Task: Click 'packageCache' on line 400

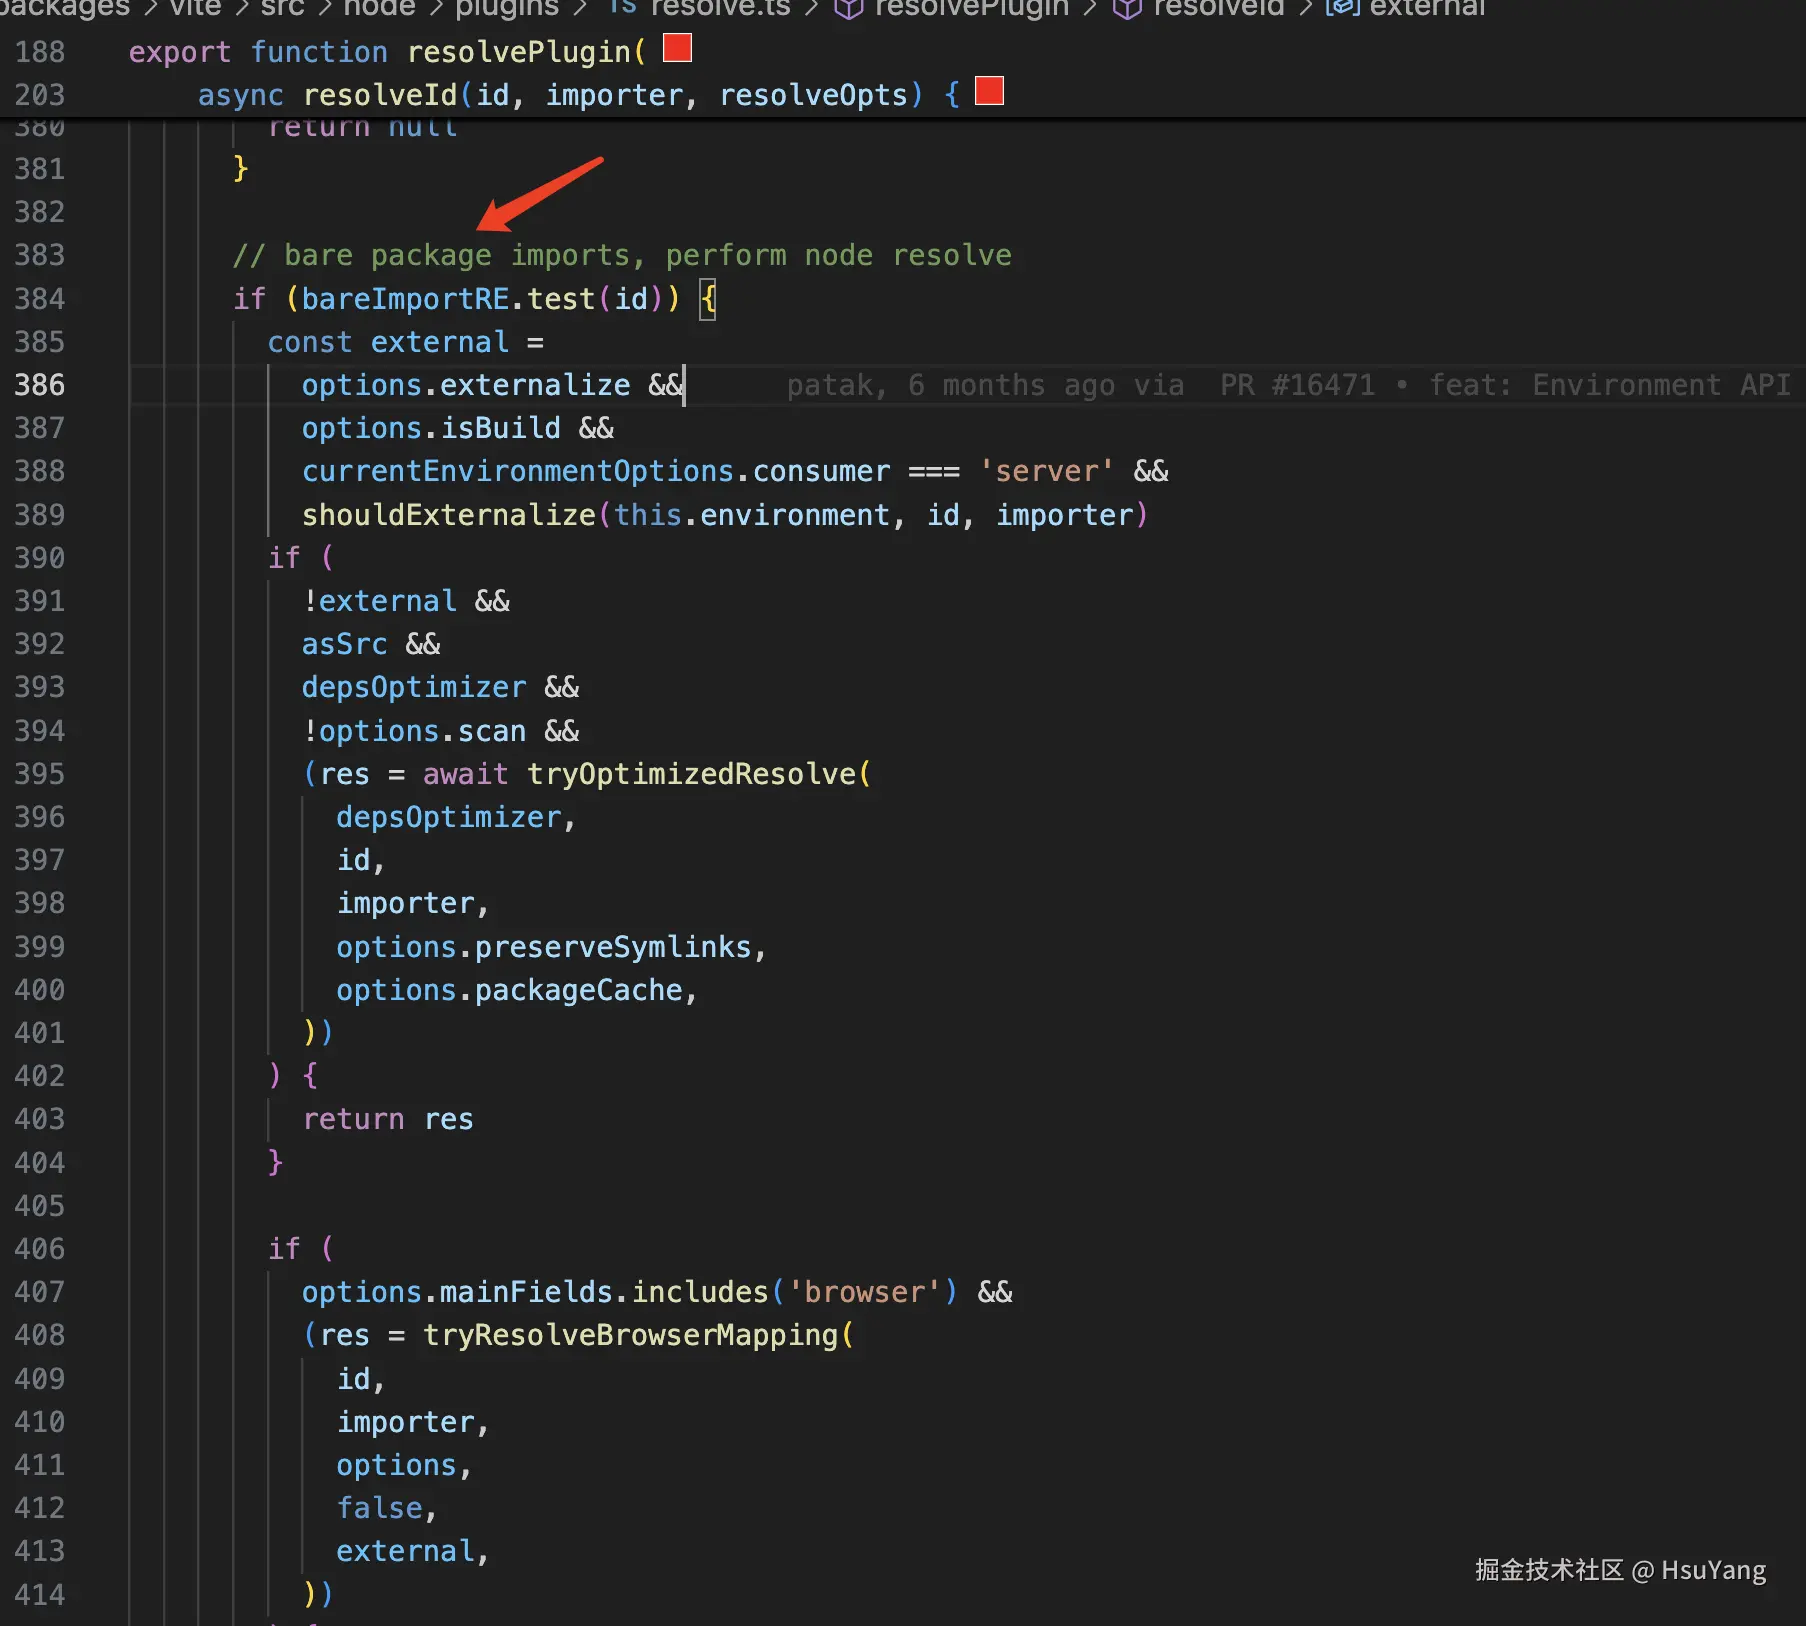Action: (579, 990)
